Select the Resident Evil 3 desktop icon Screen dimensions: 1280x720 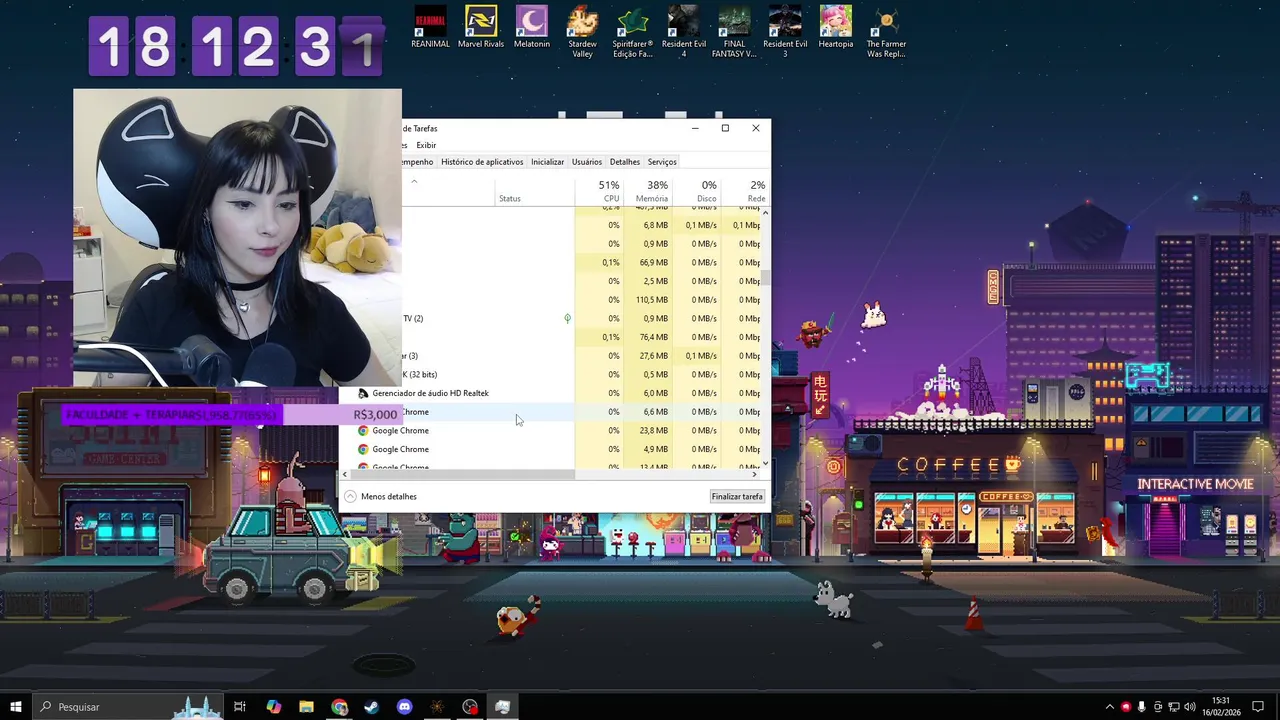[x=785, y=32]
